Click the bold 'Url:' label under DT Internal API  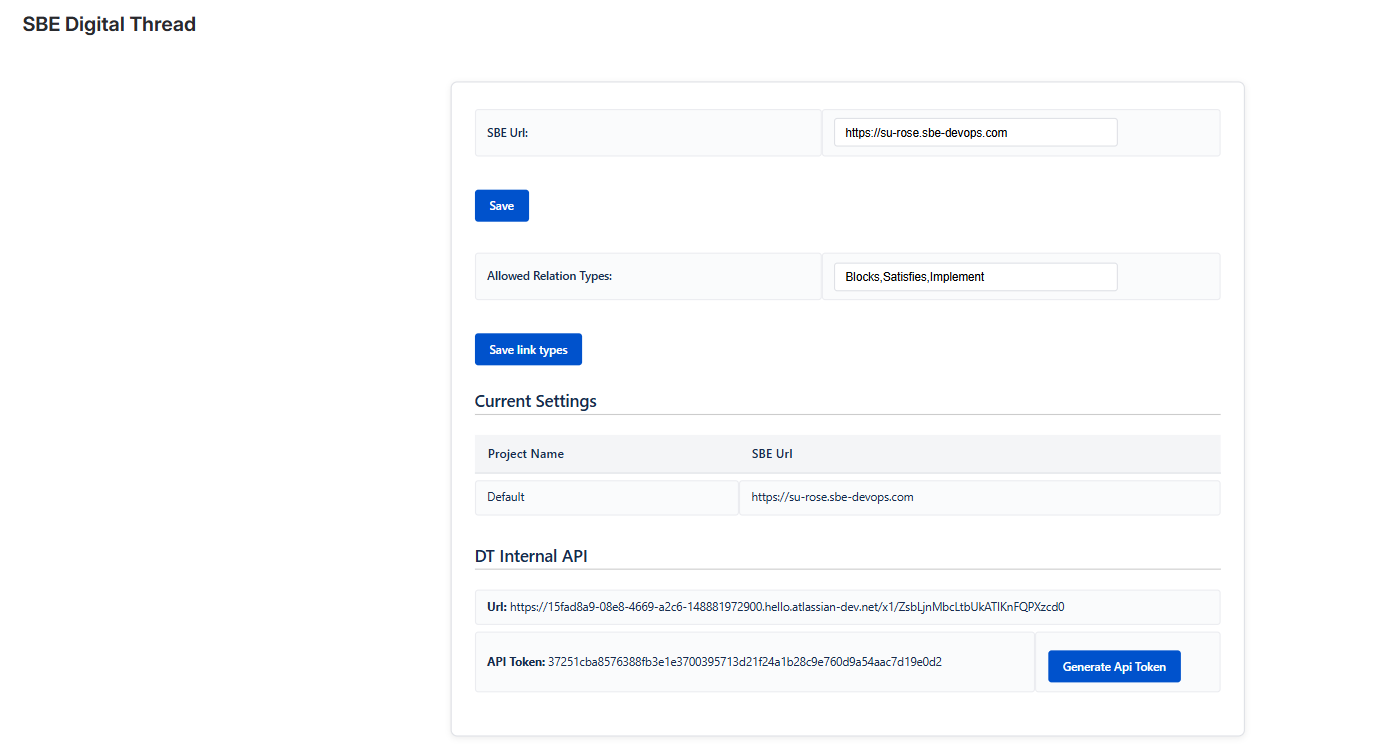[497, 607]
